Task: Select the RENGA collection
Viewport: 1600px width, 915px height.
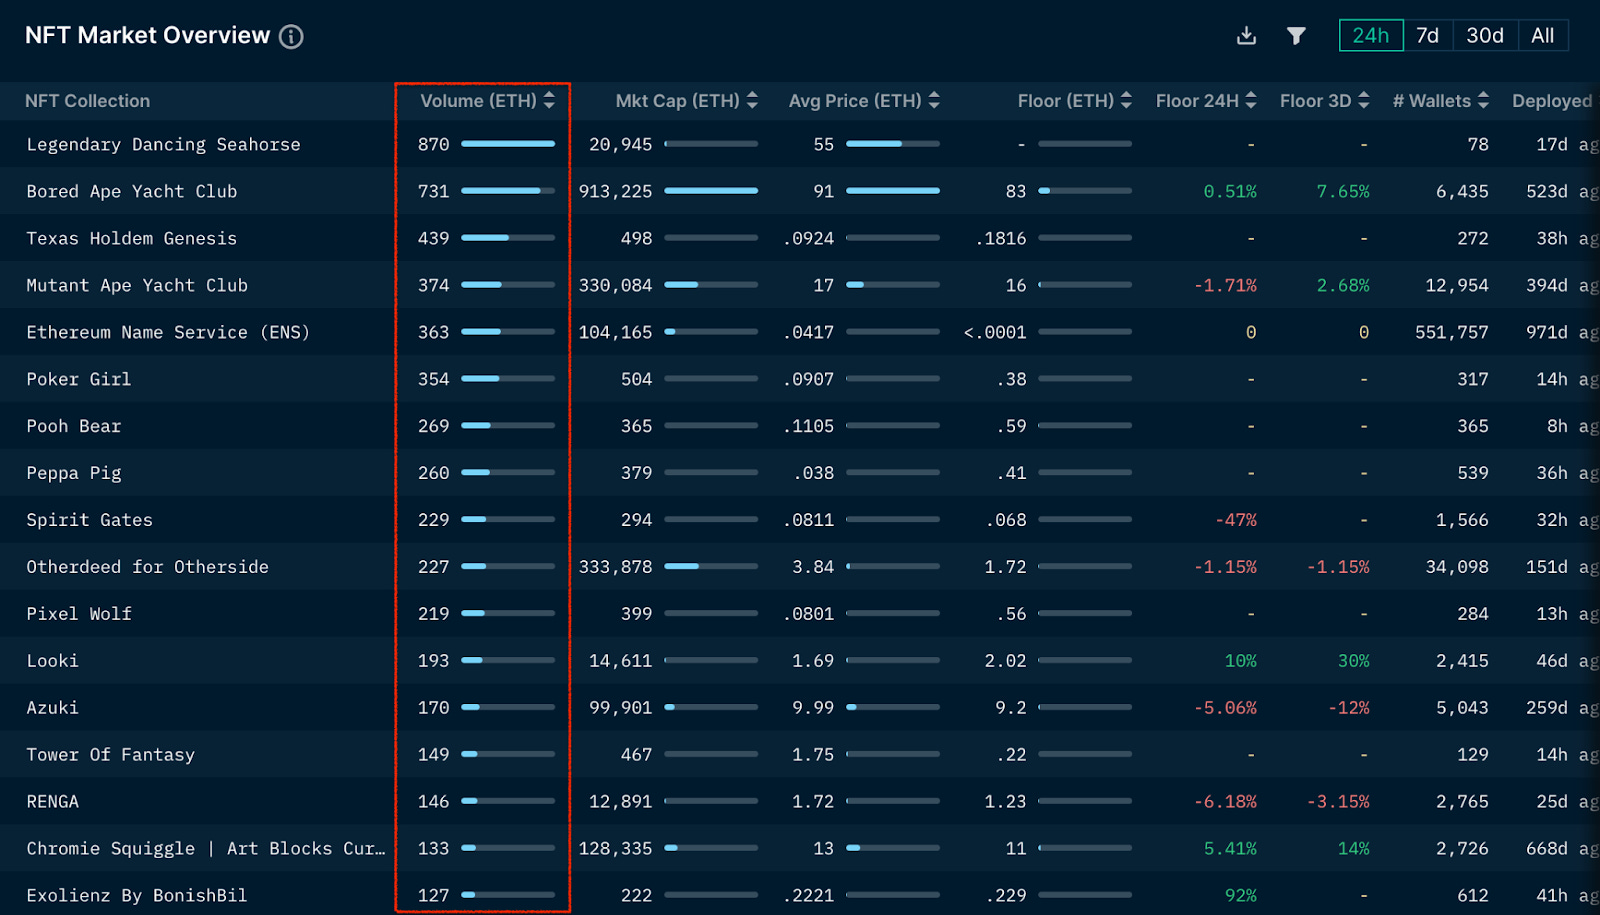Action: click(x=53, y=802)
